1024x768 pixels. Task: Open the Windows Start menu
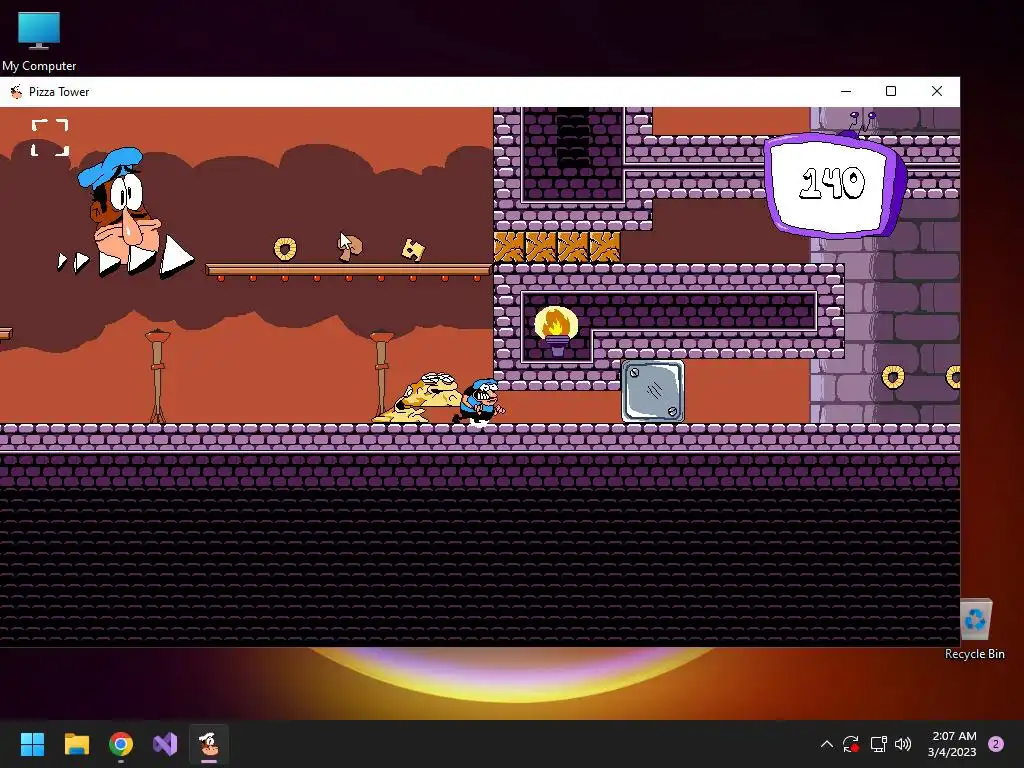[32, 744]
